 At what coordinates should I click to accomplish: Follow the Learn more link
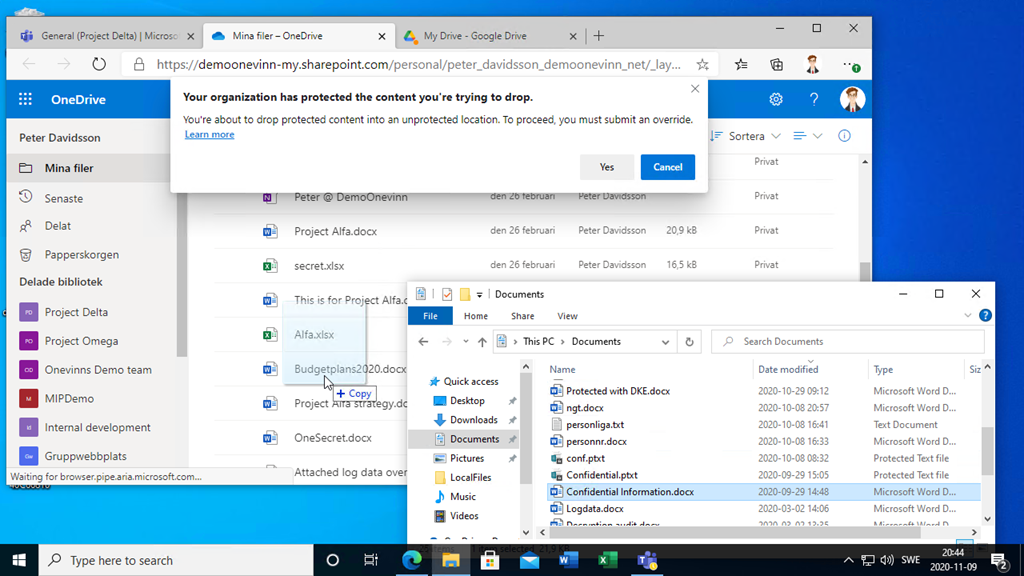click(209, 135)
